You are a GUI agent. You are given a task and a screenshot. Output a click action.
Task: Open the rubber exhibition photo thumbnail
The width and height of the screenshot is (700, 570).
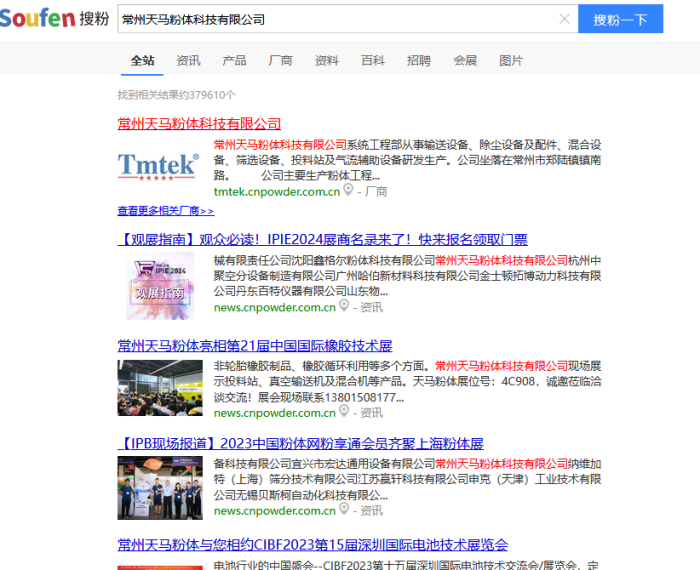tap(158, 388)
